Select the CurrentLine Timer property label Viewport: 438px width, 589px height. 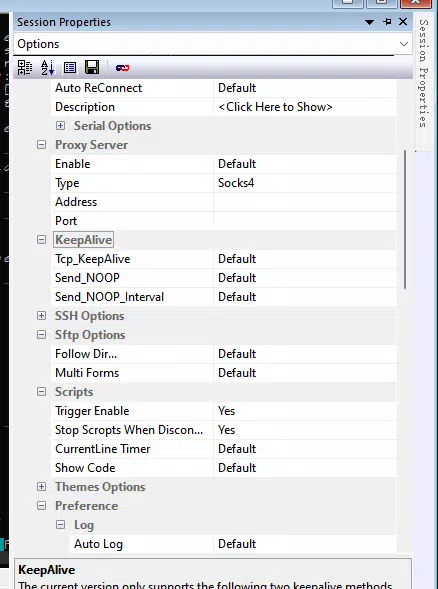[x=103, y=449]
